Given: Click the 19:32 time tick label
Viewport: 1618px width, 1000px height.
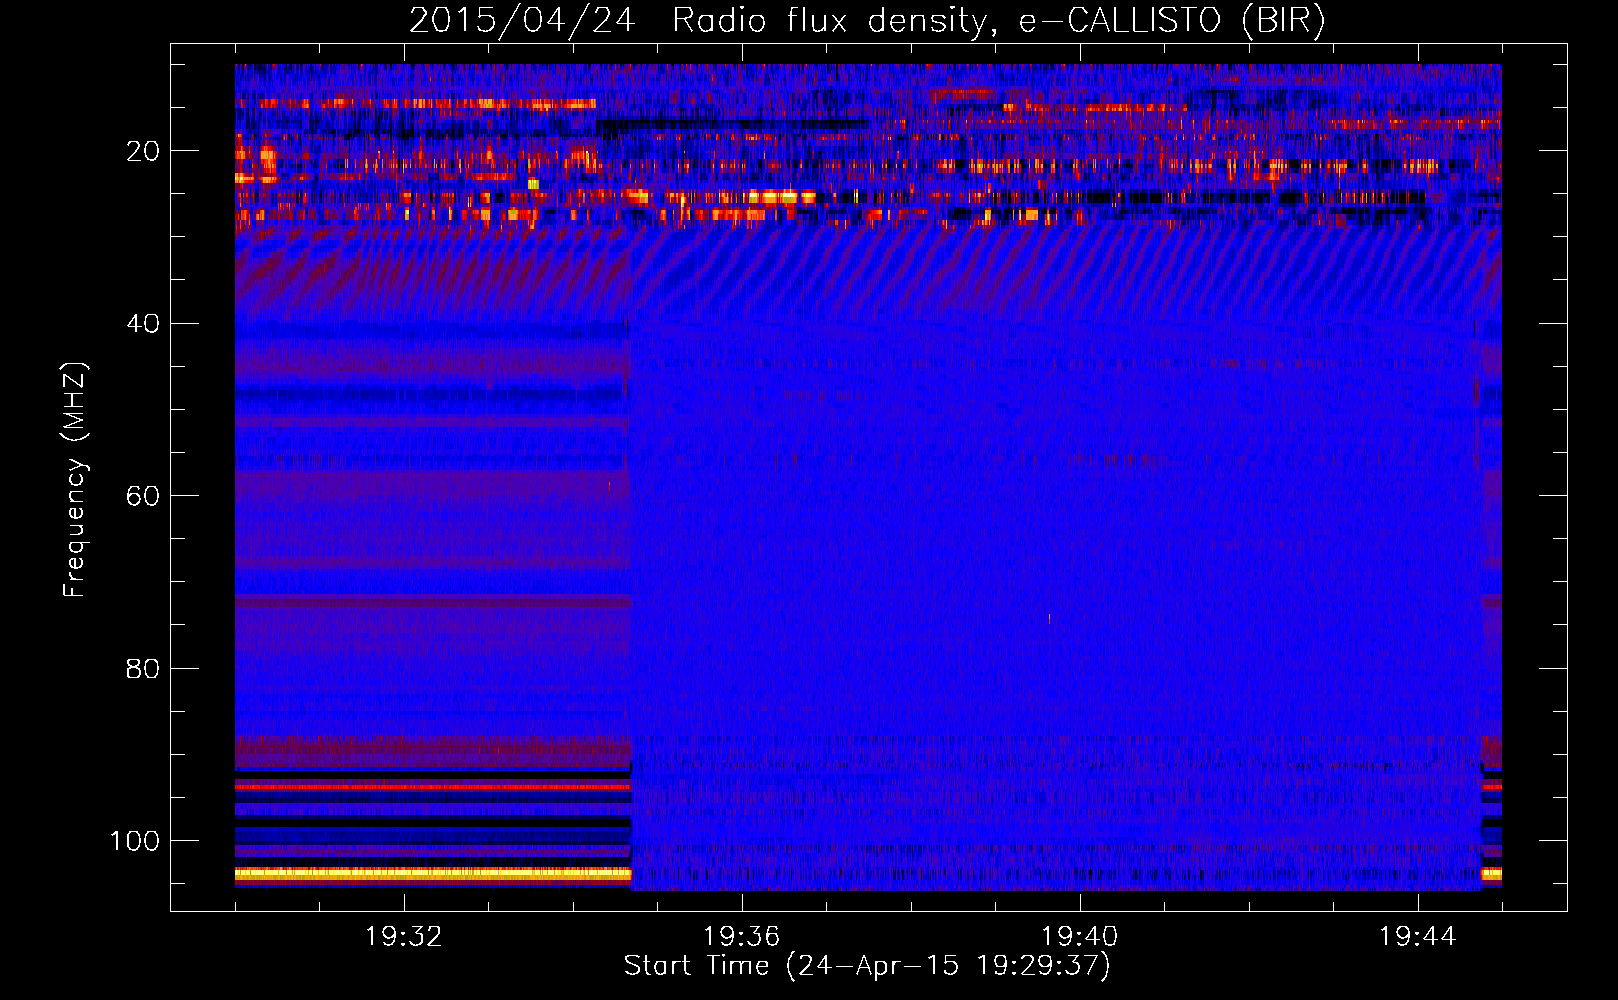Looking at the screenshot, I should point(404,937).
